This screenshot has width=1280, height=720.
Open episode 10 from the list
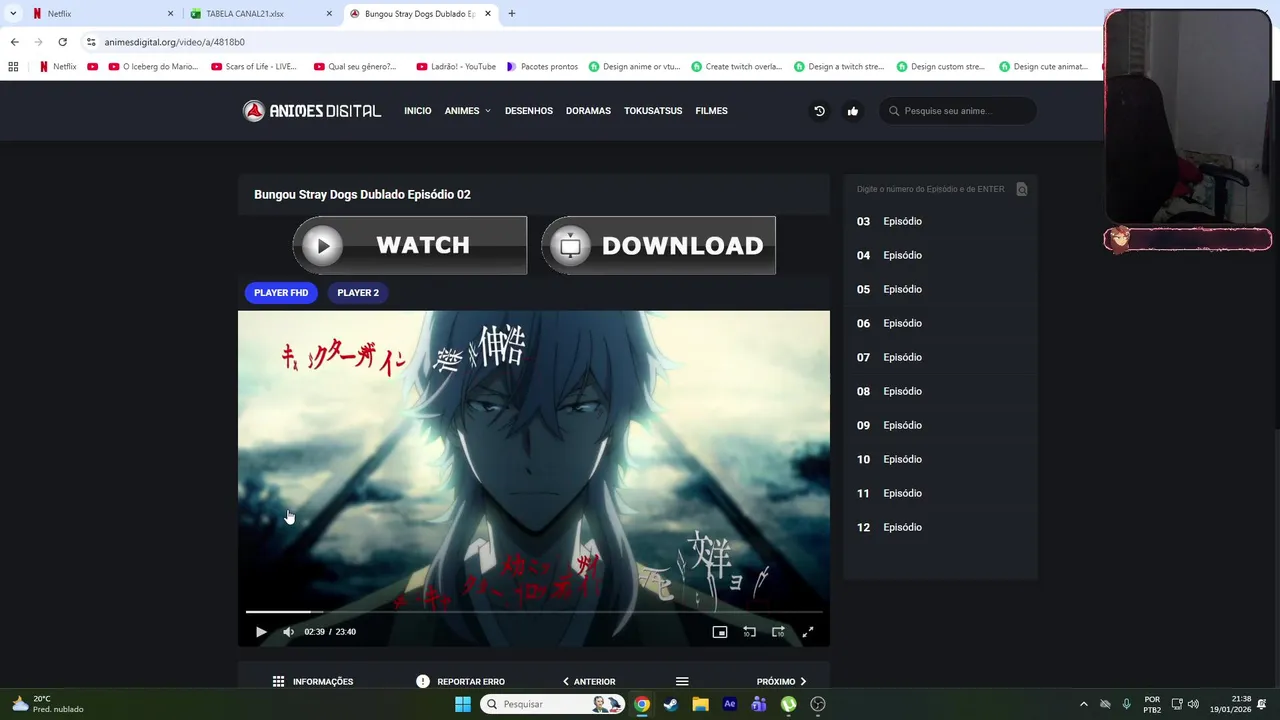pyautogui.click(x=940, y=459)
